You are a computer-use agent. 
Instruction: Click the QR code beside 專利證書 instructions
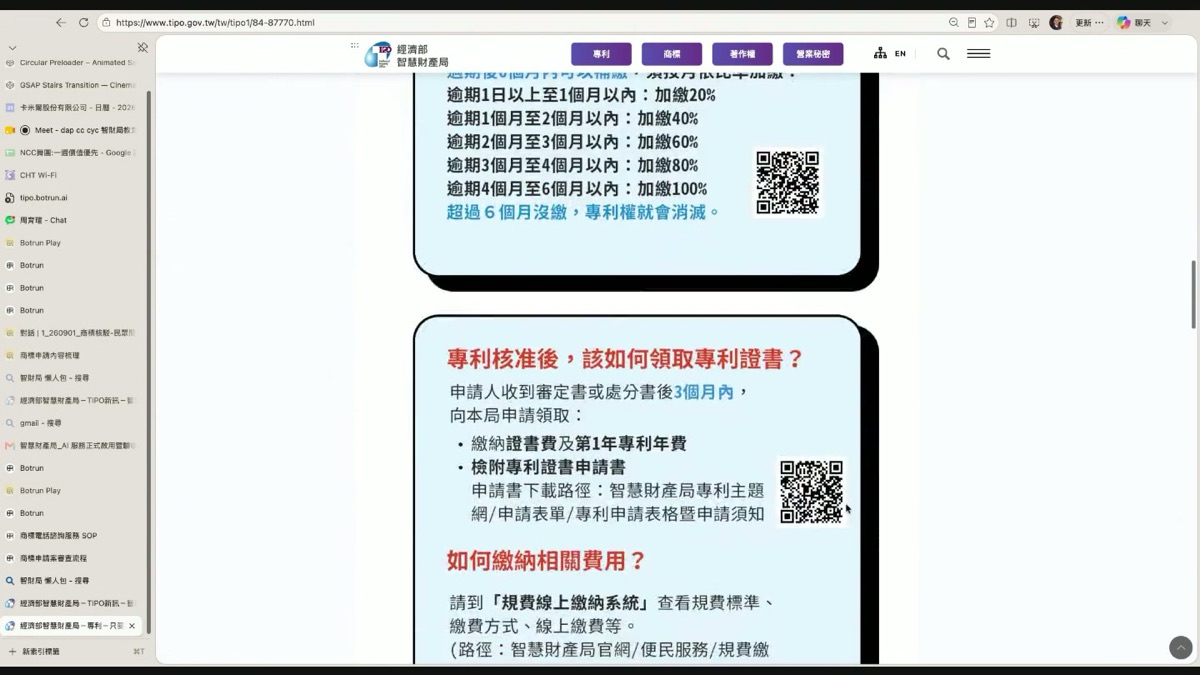pos(812,492)
